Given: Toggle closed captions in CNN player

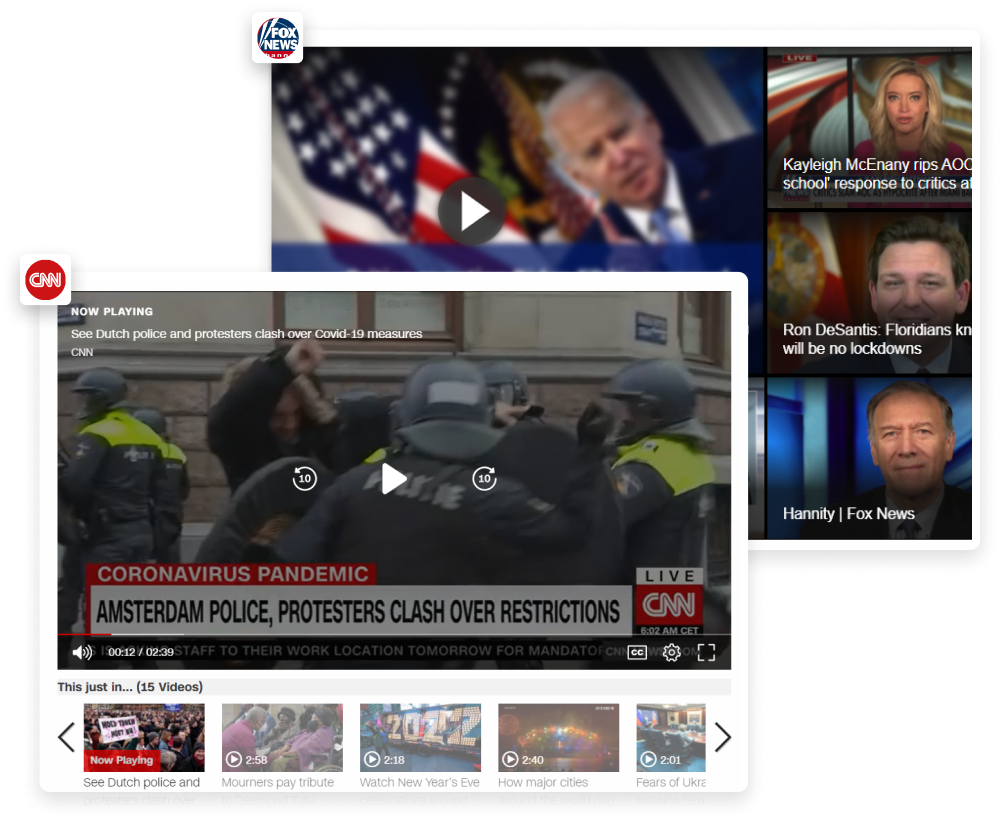Looking at the screenshot, I should (637, 652).
